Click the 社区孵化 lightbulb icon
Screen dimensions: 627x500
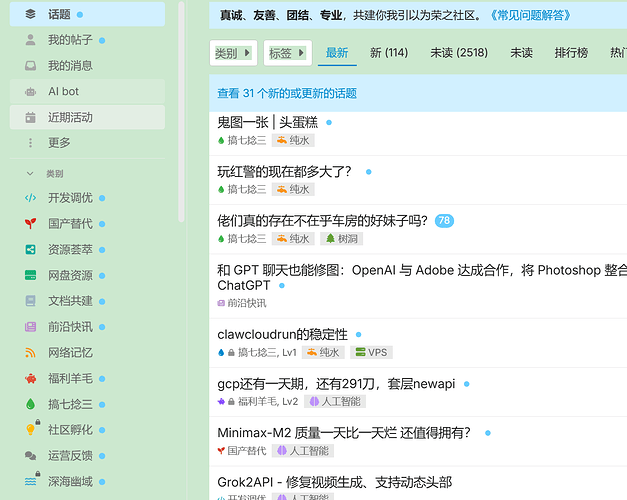30,430
